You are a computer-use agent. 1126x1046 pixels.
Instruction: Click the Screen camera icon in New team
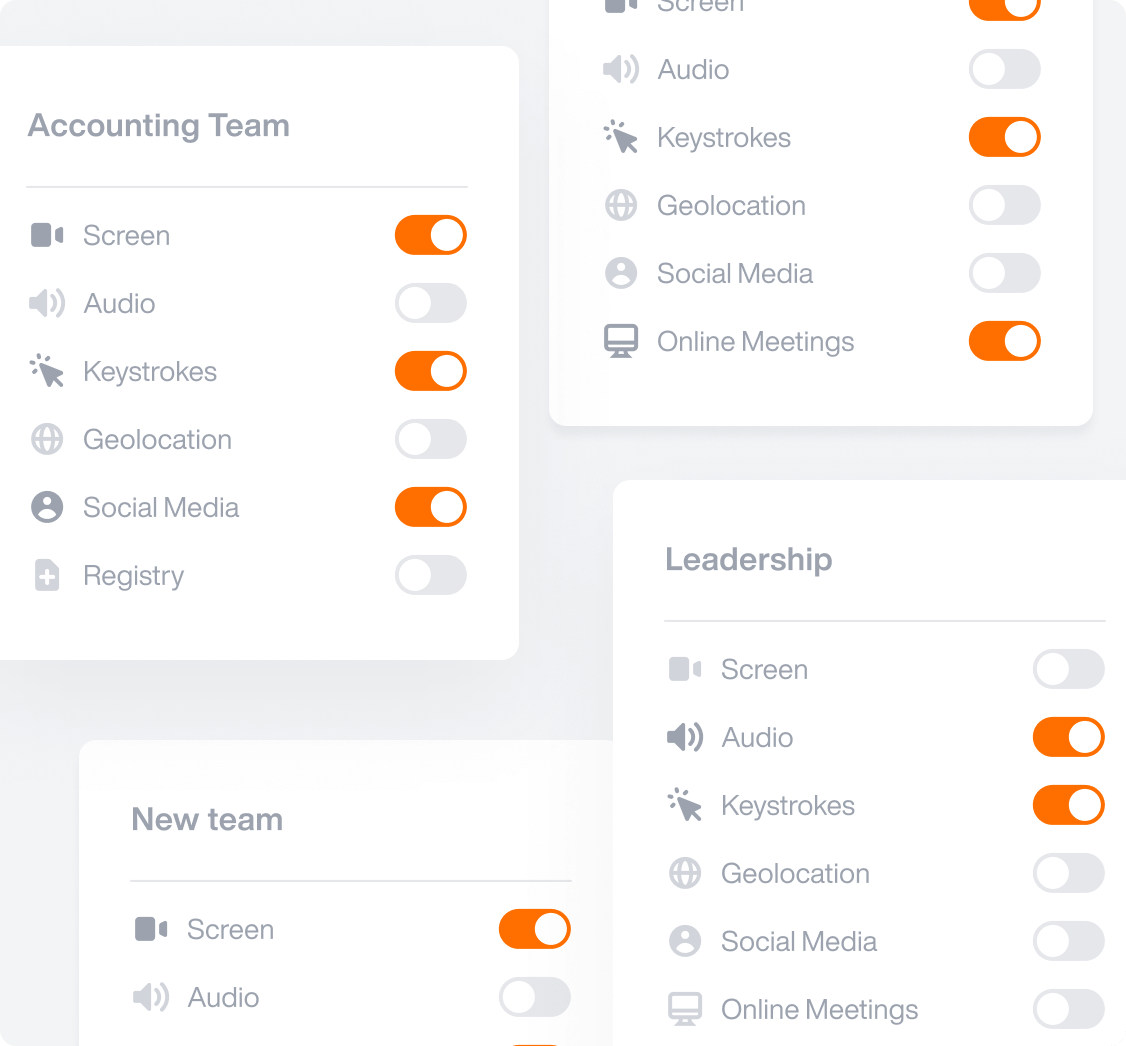pyautogui.click(x=150, y=929)
